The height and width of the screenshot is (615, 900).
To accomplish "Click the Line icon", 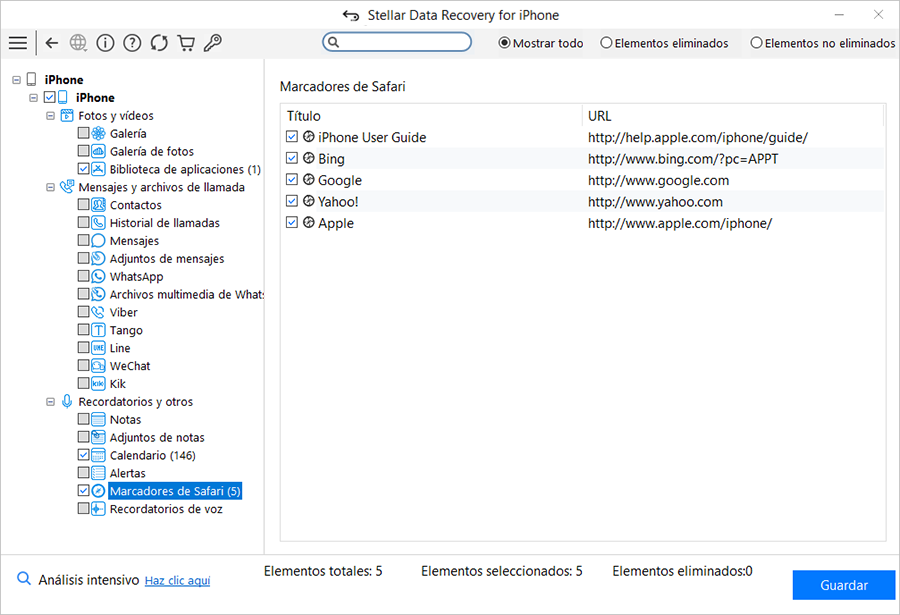I will (99, 347).
